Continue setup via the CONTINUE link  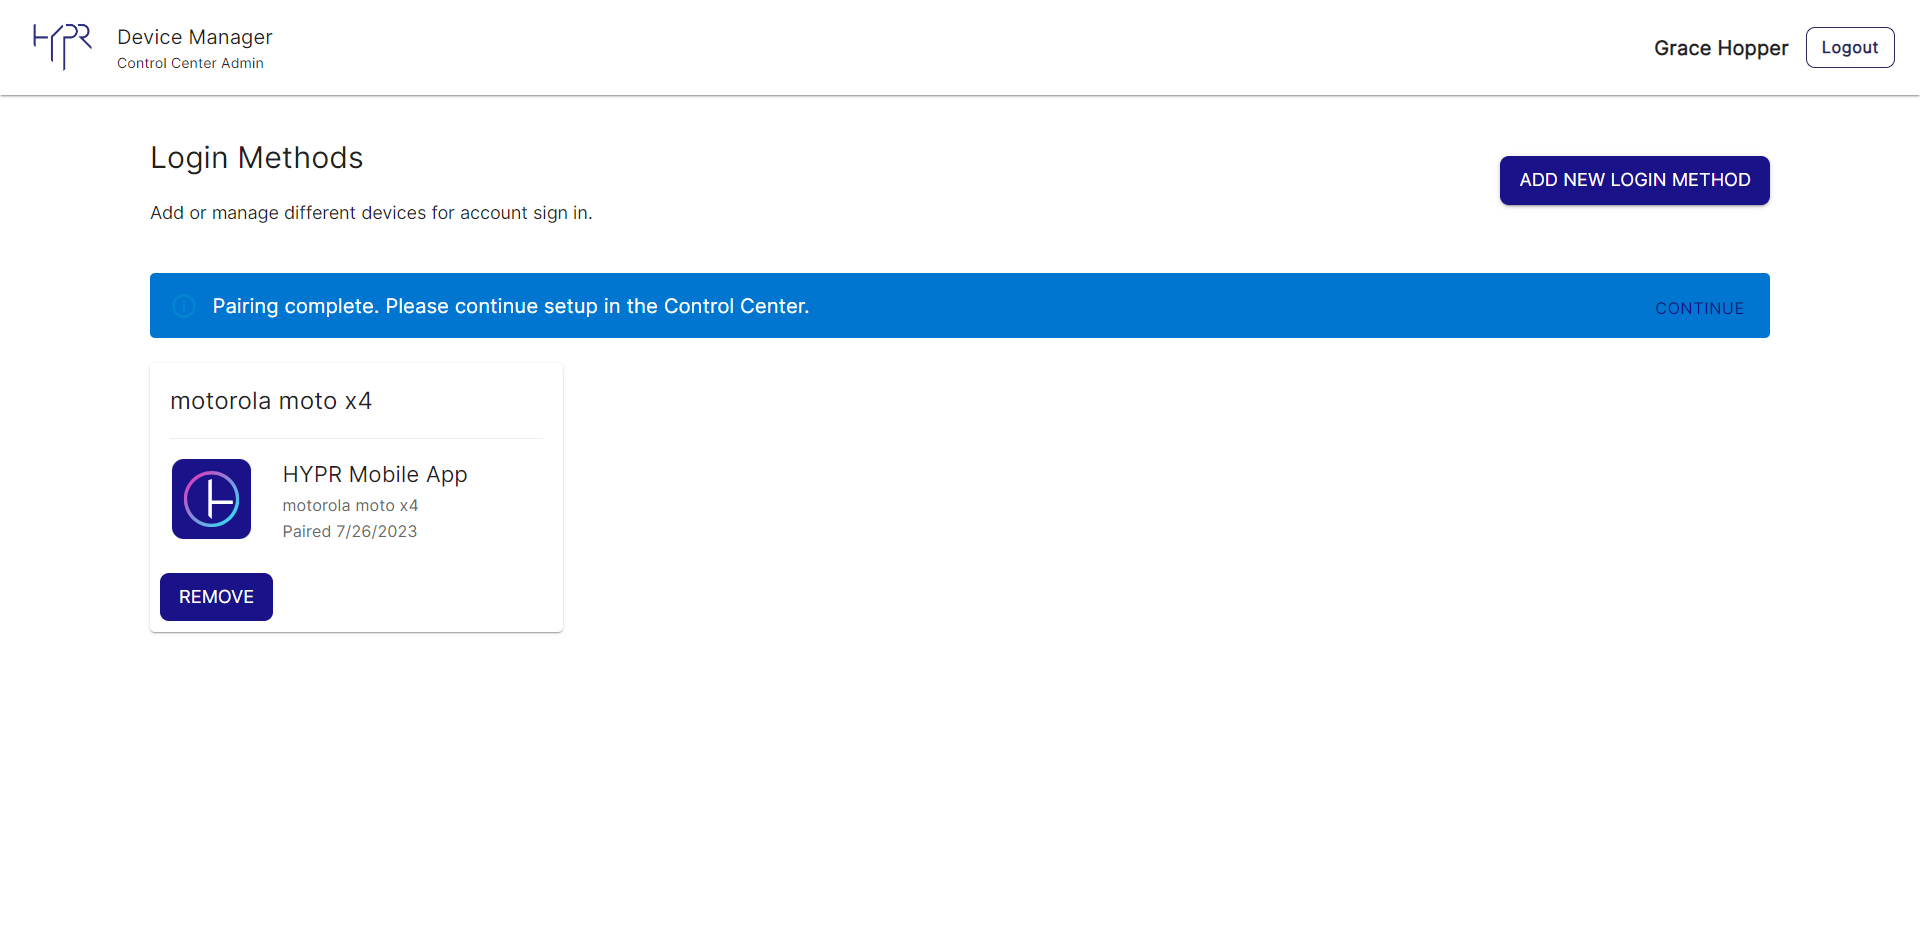pos(1699,308)
